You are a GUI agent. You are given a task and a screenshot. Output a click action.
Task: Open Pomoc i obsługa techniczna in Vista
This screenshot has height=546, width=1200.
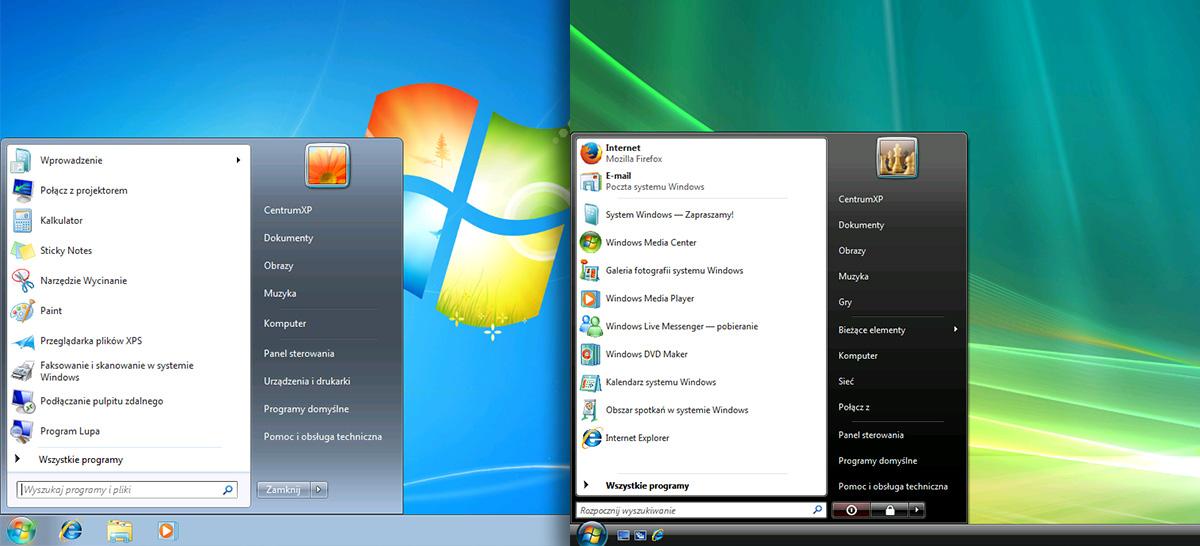tap(893, 486)
